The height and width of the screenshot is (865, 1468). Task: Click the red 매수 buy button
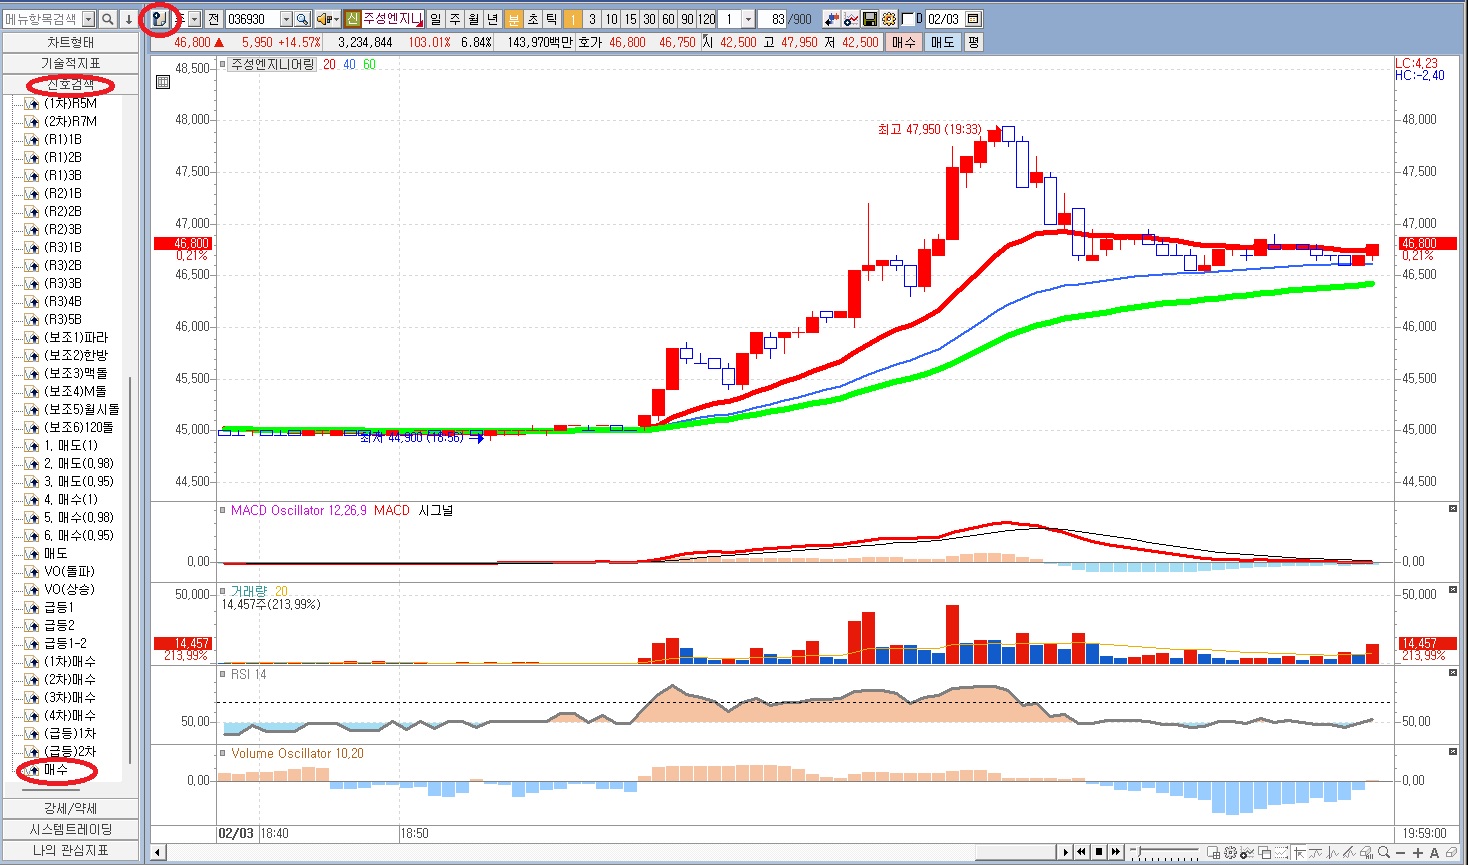coord(903,42)
